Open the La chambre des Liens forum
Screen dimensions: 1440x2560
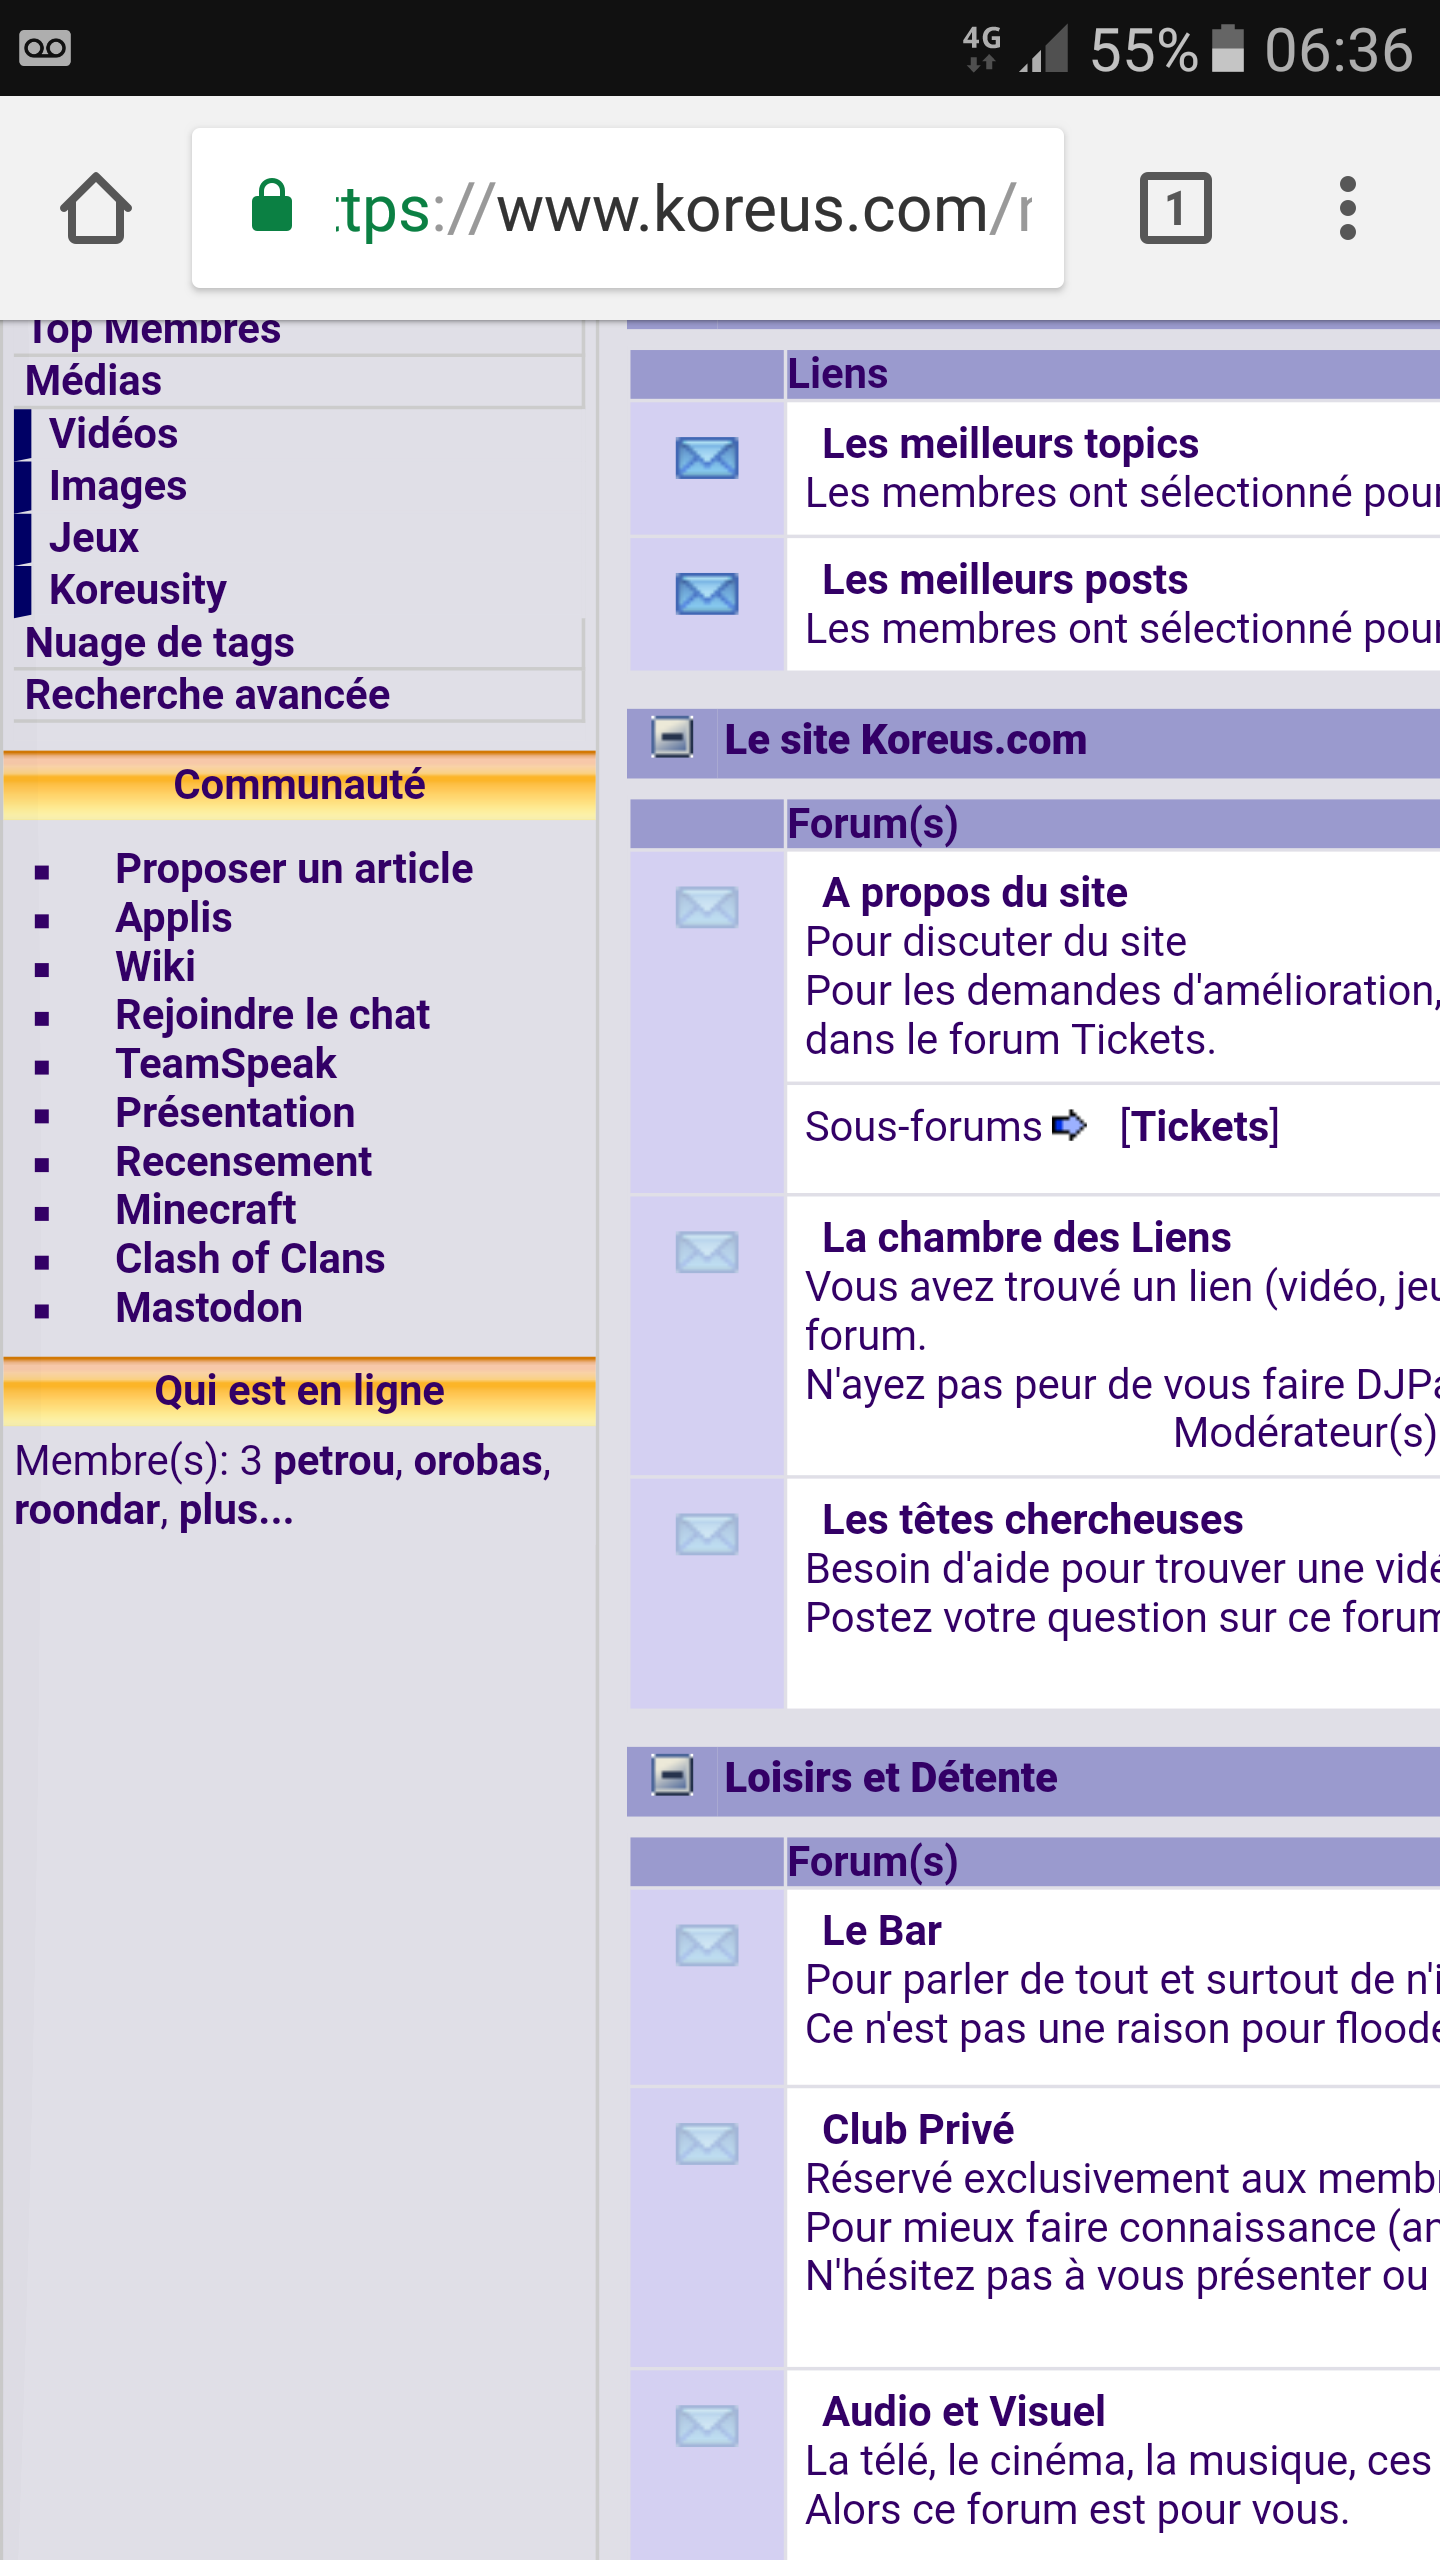pyautogui.click(x=1026, y=1238)
